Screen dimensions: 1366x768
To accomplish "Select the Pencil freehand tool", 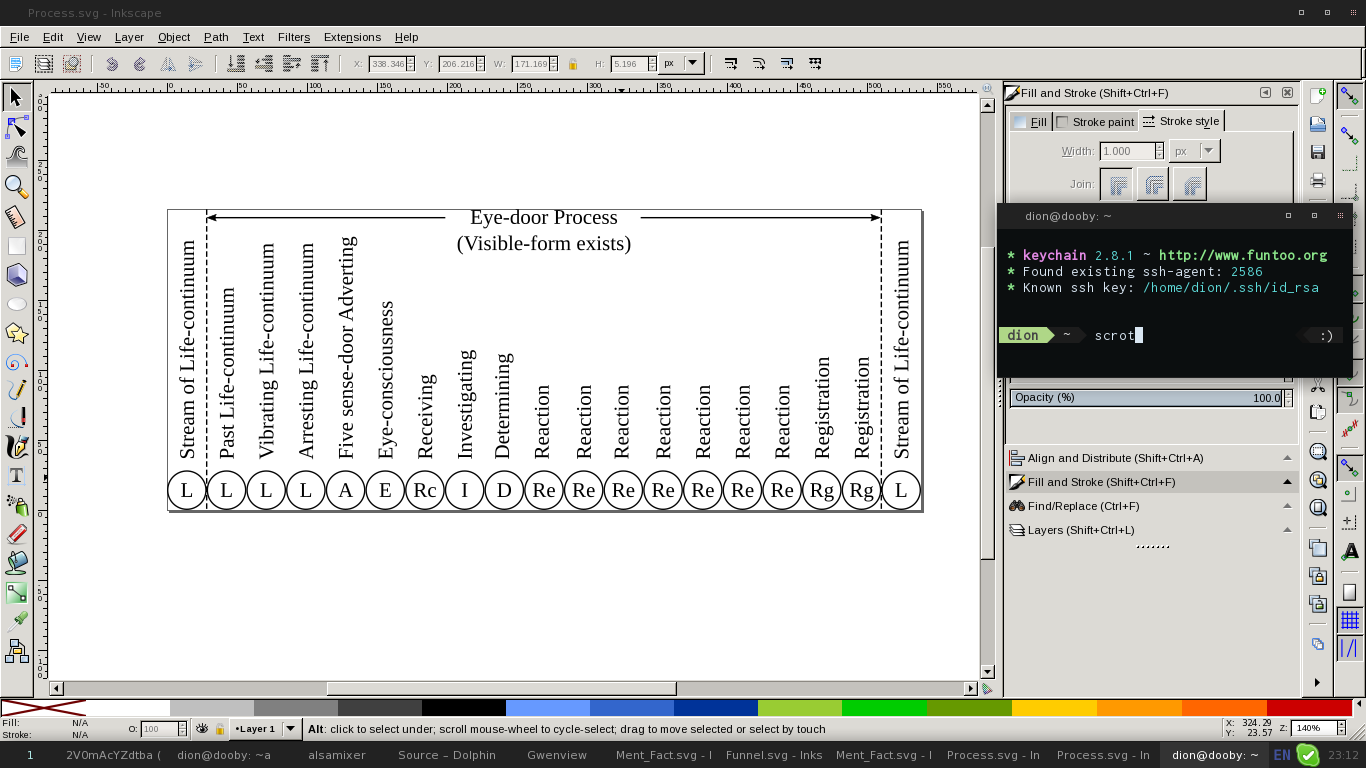I will click(x=16, y=390).
